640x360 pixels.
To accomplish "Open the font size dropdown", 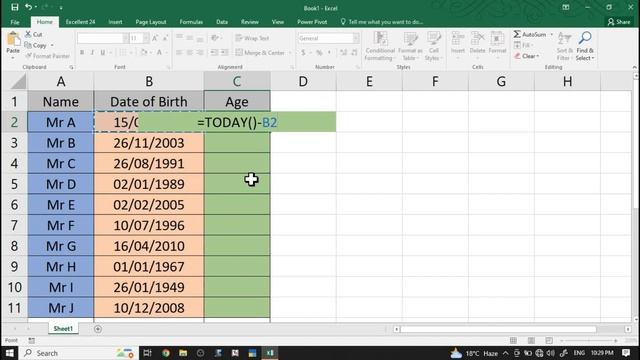I will [146, 38].
